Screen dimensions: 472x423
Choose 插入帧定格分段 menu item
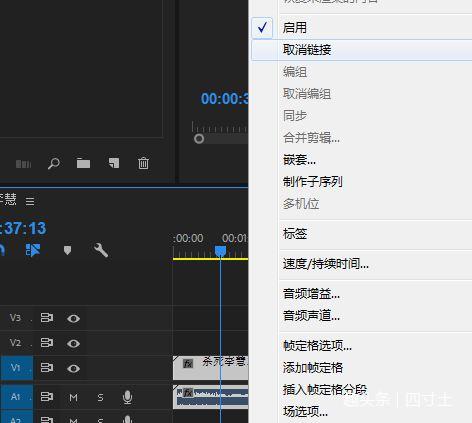(362, 390)
